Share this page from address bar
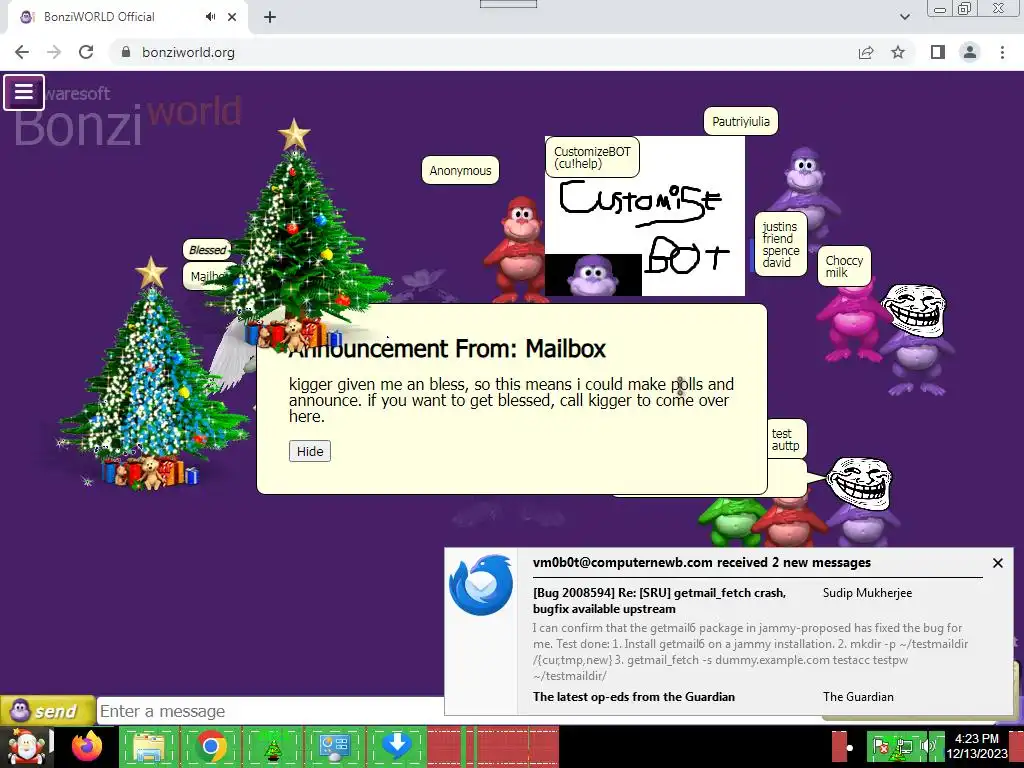The image size is (1024, 768). [866, 52]
